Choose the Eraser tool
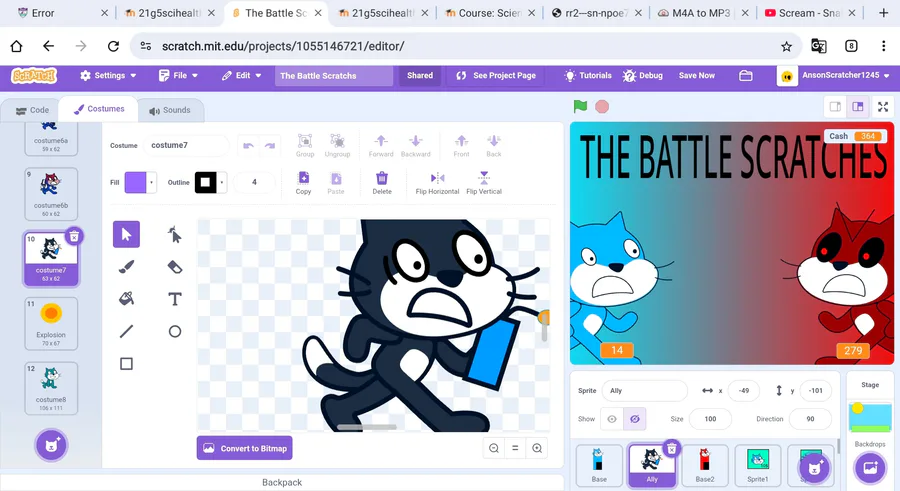900x491 pixels. point(174,266)
